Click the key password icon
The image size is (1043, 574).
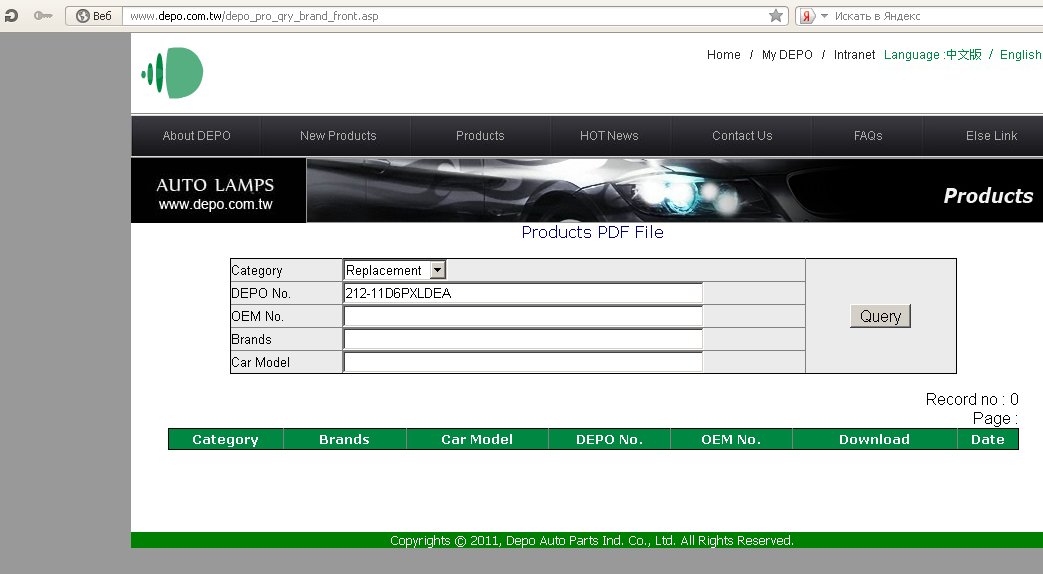(x=43, y=15)
